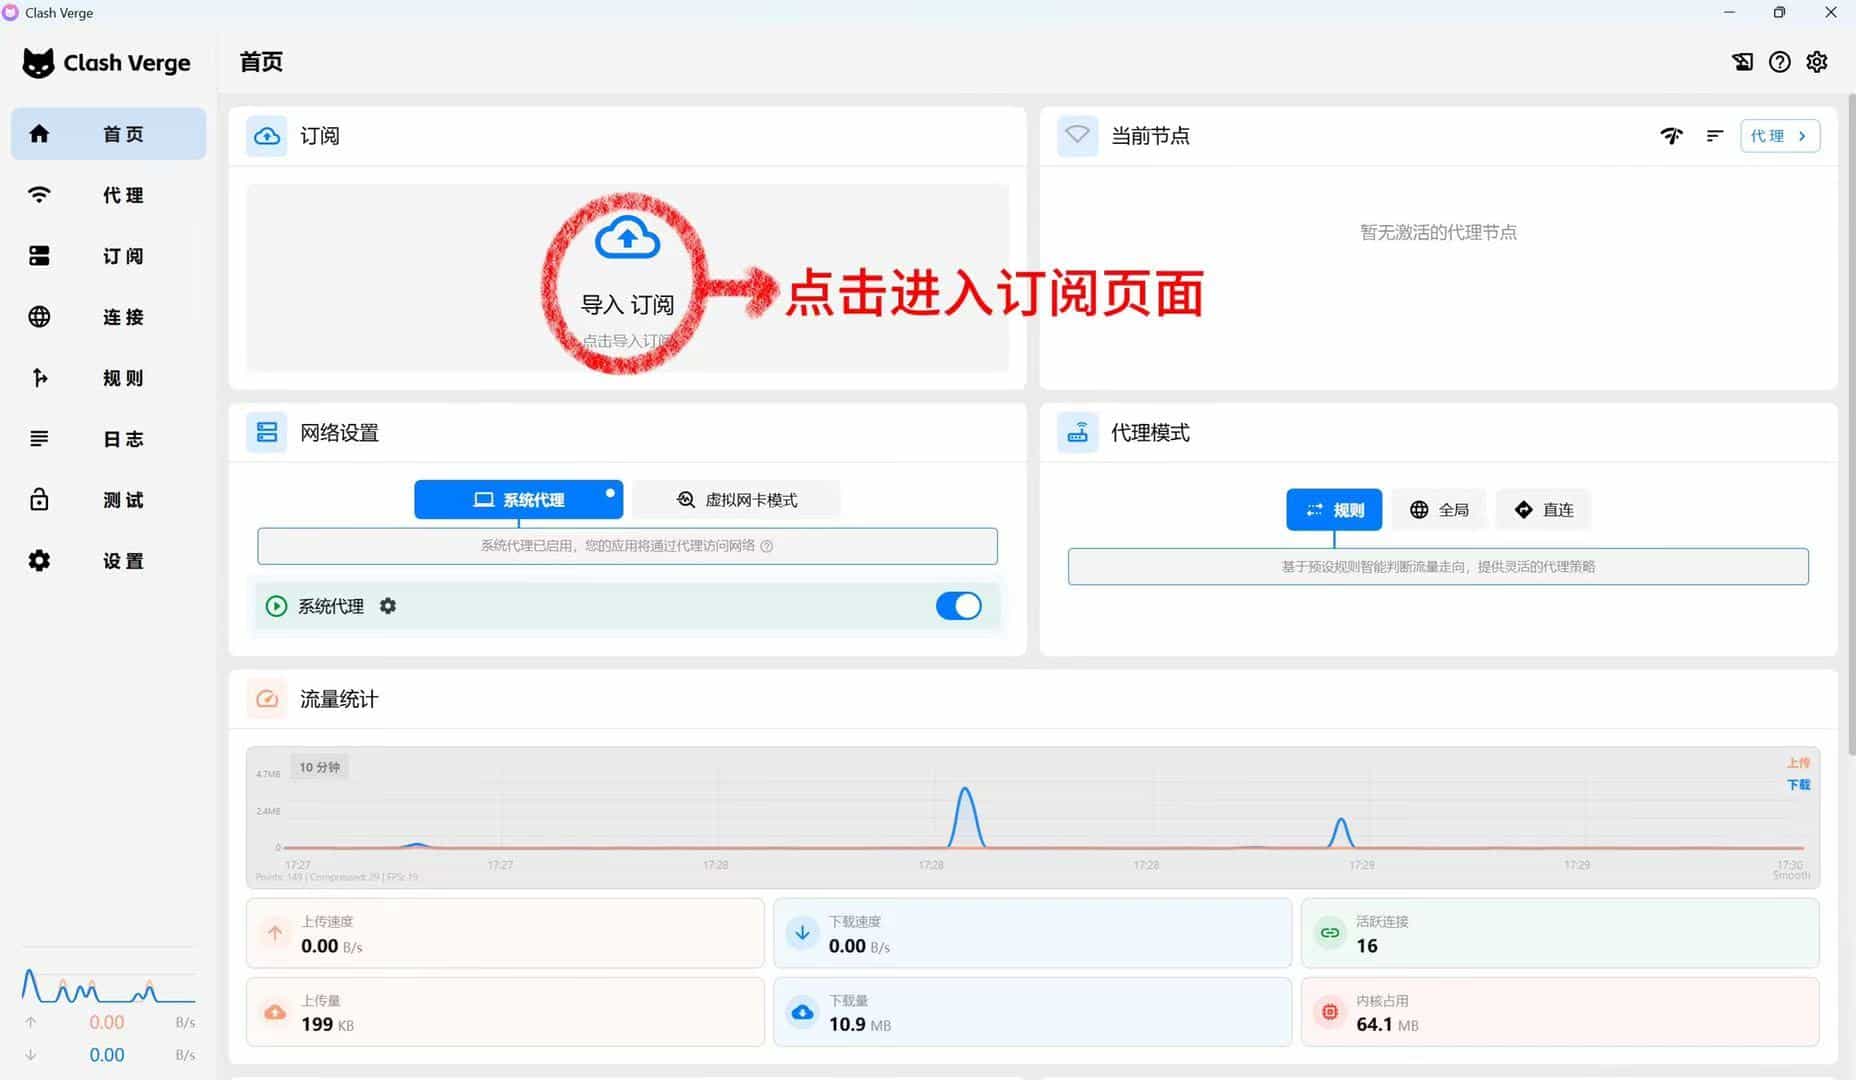Select the 规则 proxy mode
The height and width of the screenshot is (1080, 1856).
click(1334, 510)
